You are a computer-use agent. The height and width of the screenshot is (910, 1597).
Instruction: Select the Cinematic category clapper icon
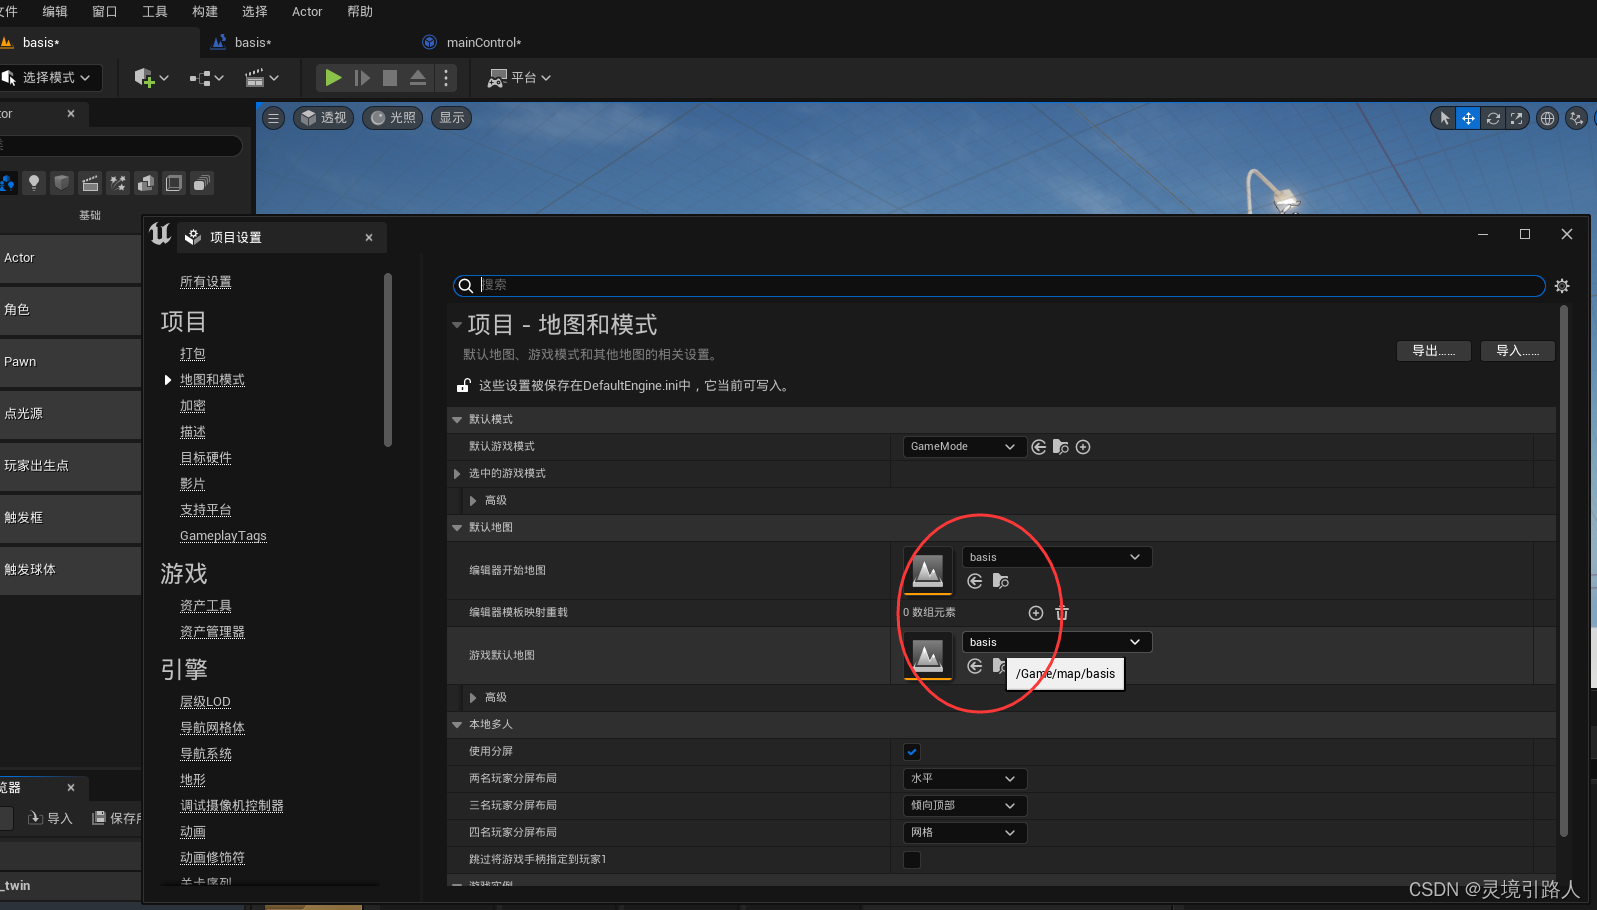90,183
